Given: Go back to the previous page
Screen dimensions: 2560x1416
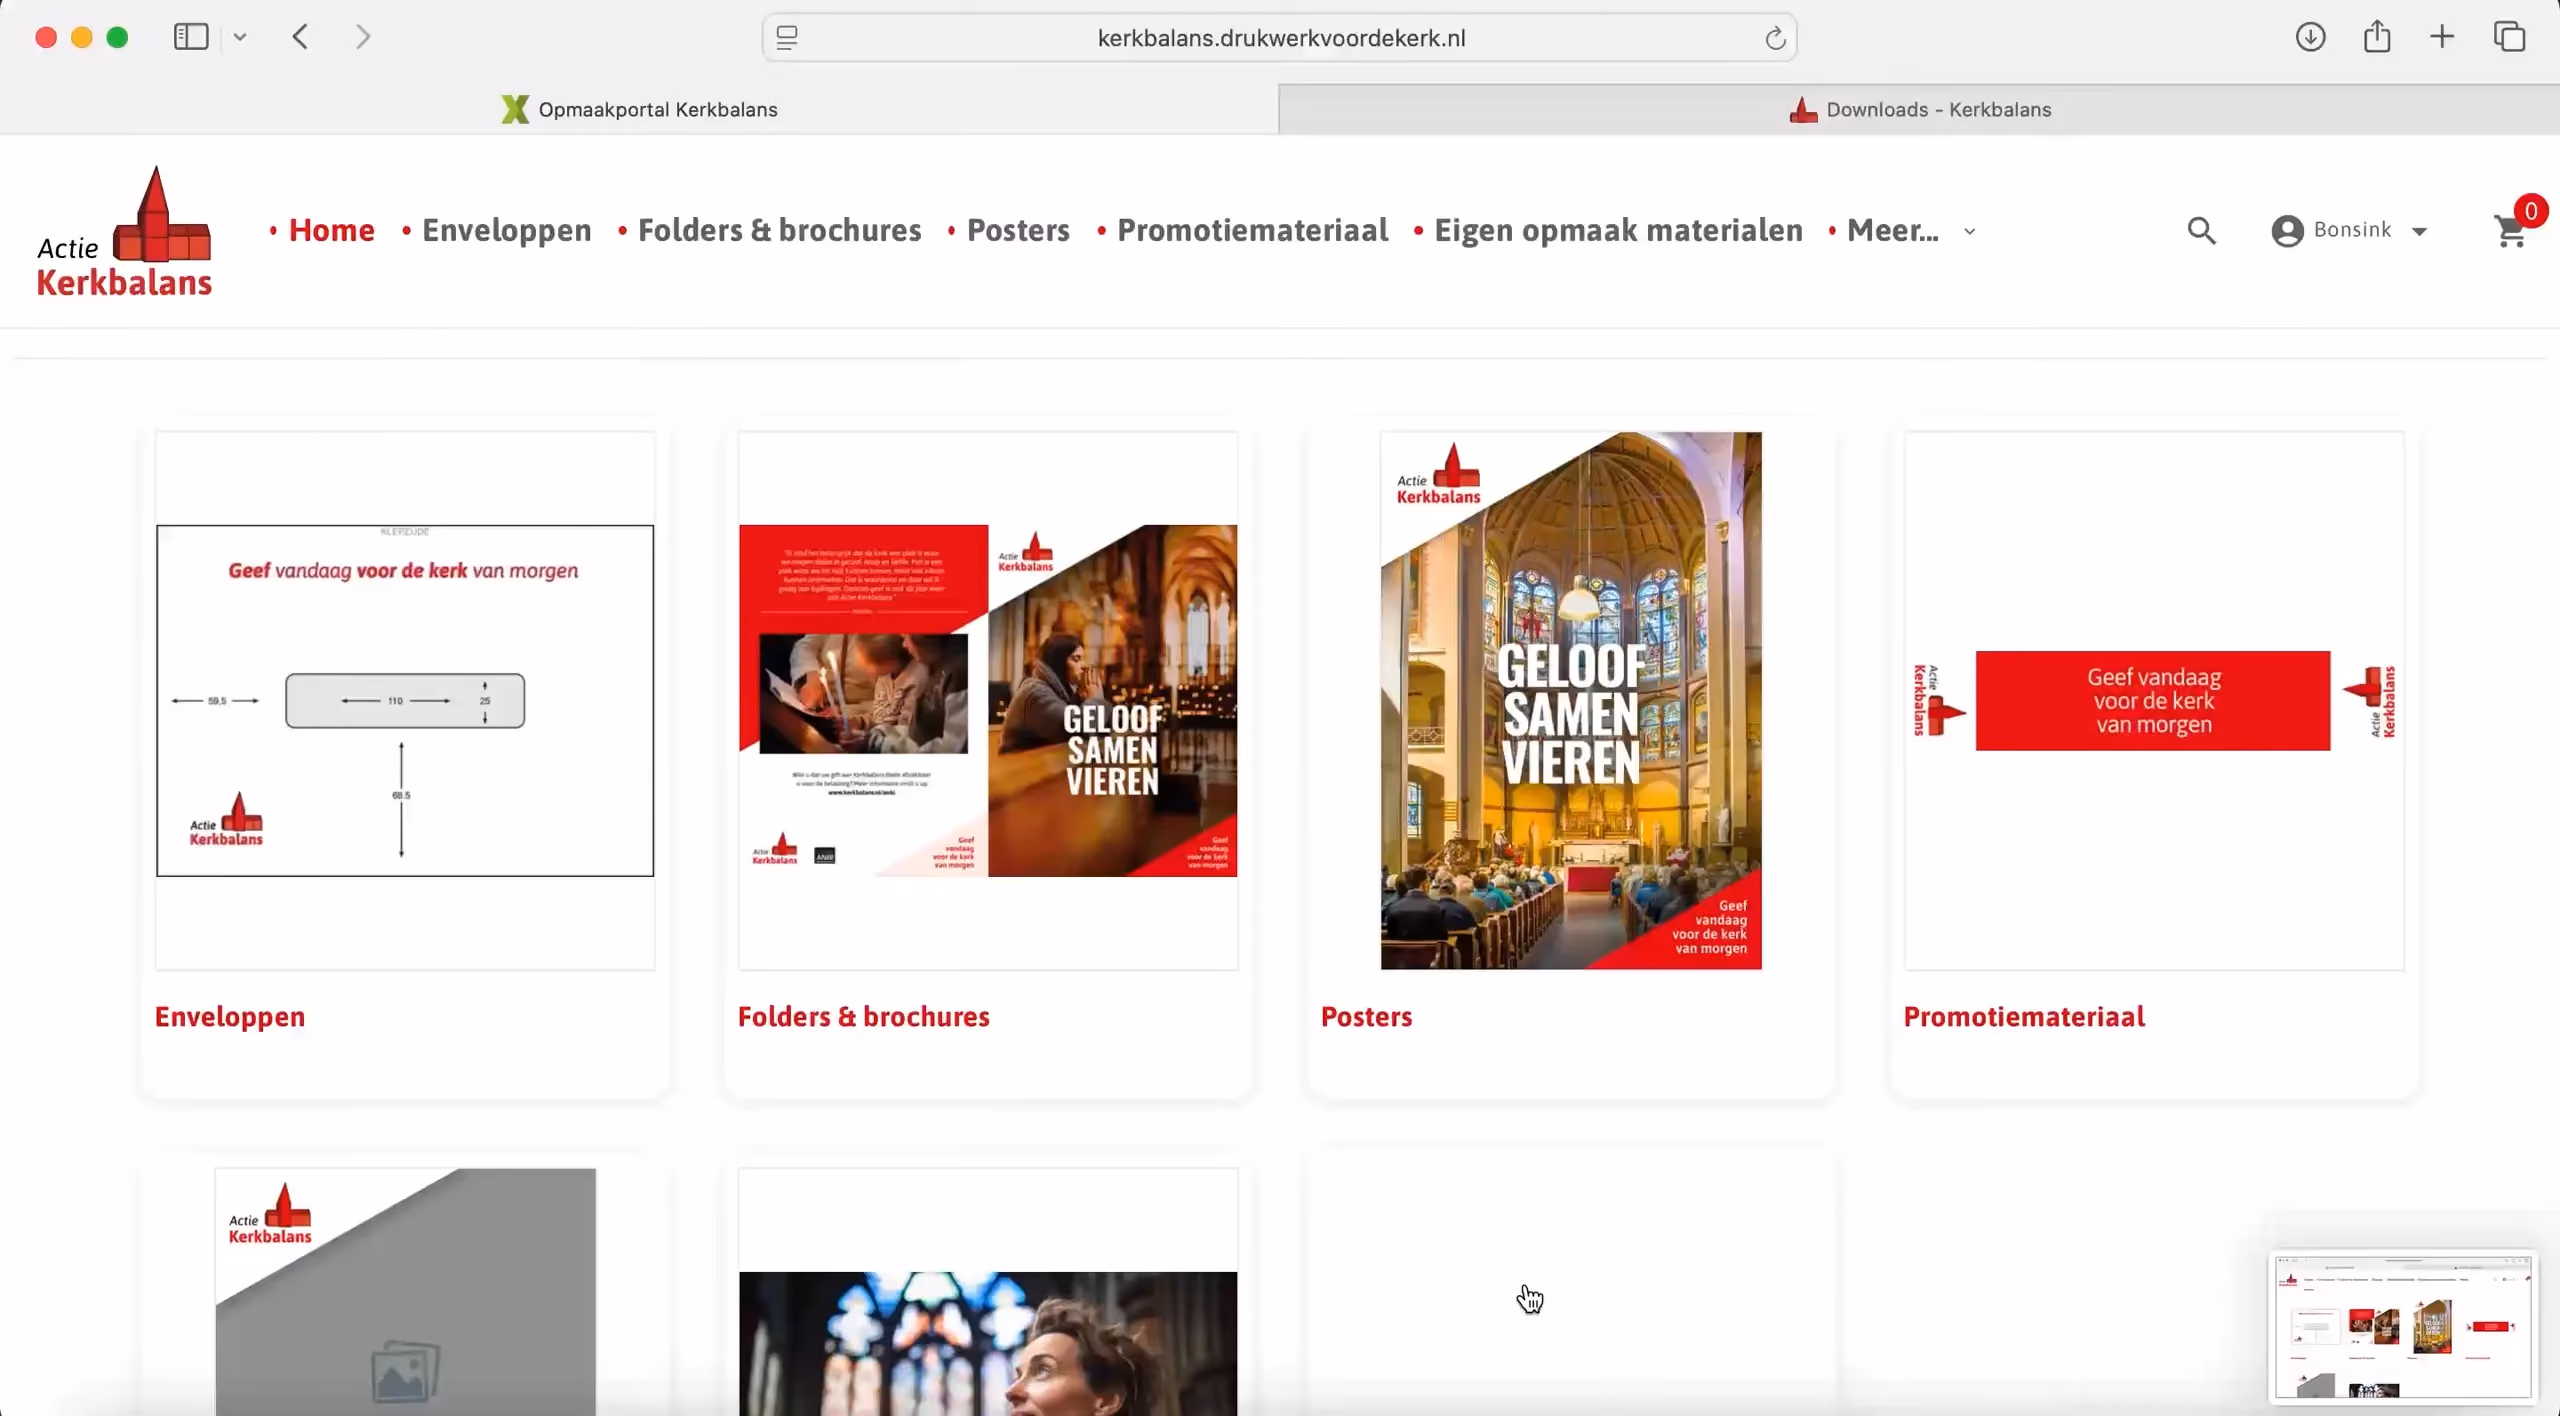Looking at the screenshot, I should pos(301,38).
